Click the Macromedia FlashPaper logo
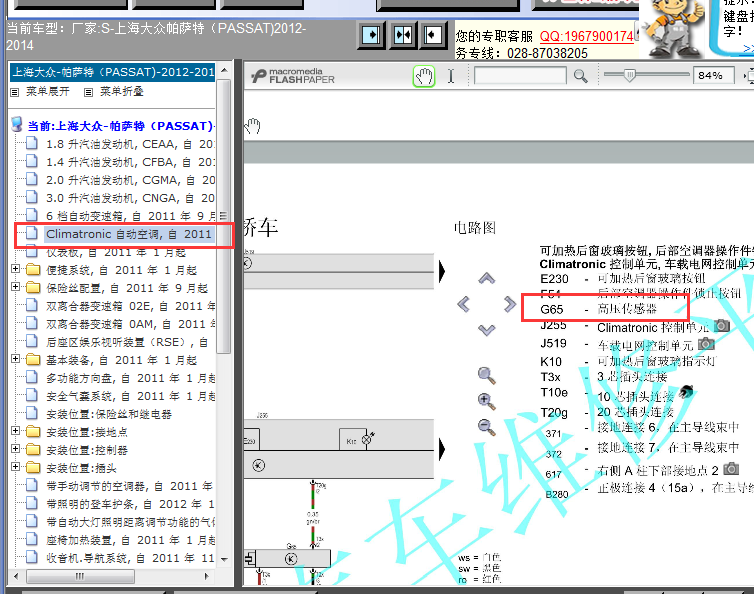Screen dimensions: 754x594 (293, 76)
